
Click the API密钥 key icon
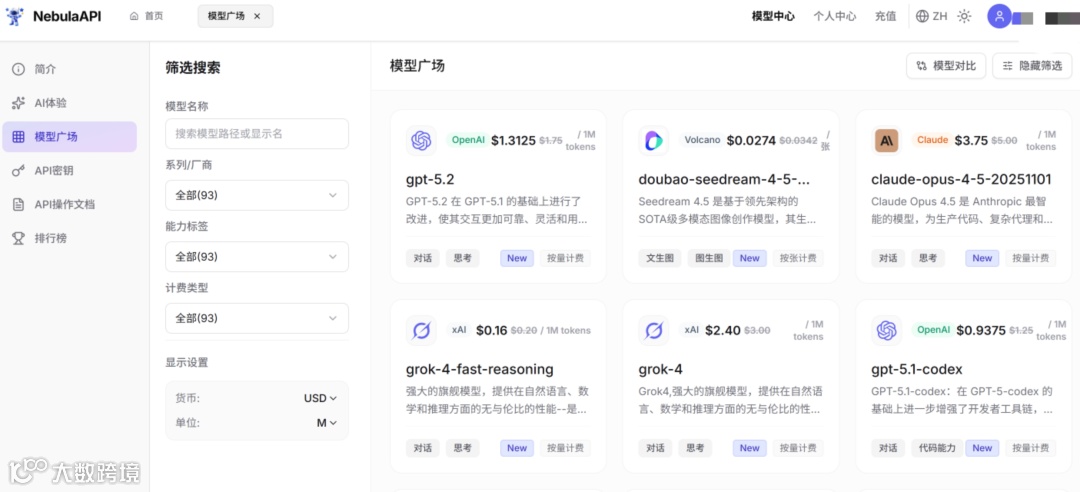19,170
